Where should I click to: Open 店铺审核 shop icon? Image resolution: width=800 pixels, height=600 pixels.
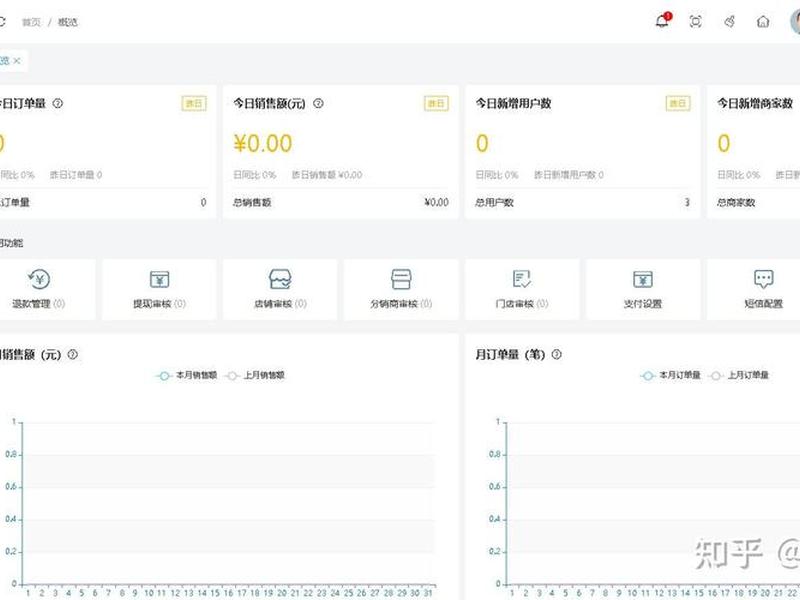[x=280, y=279]
